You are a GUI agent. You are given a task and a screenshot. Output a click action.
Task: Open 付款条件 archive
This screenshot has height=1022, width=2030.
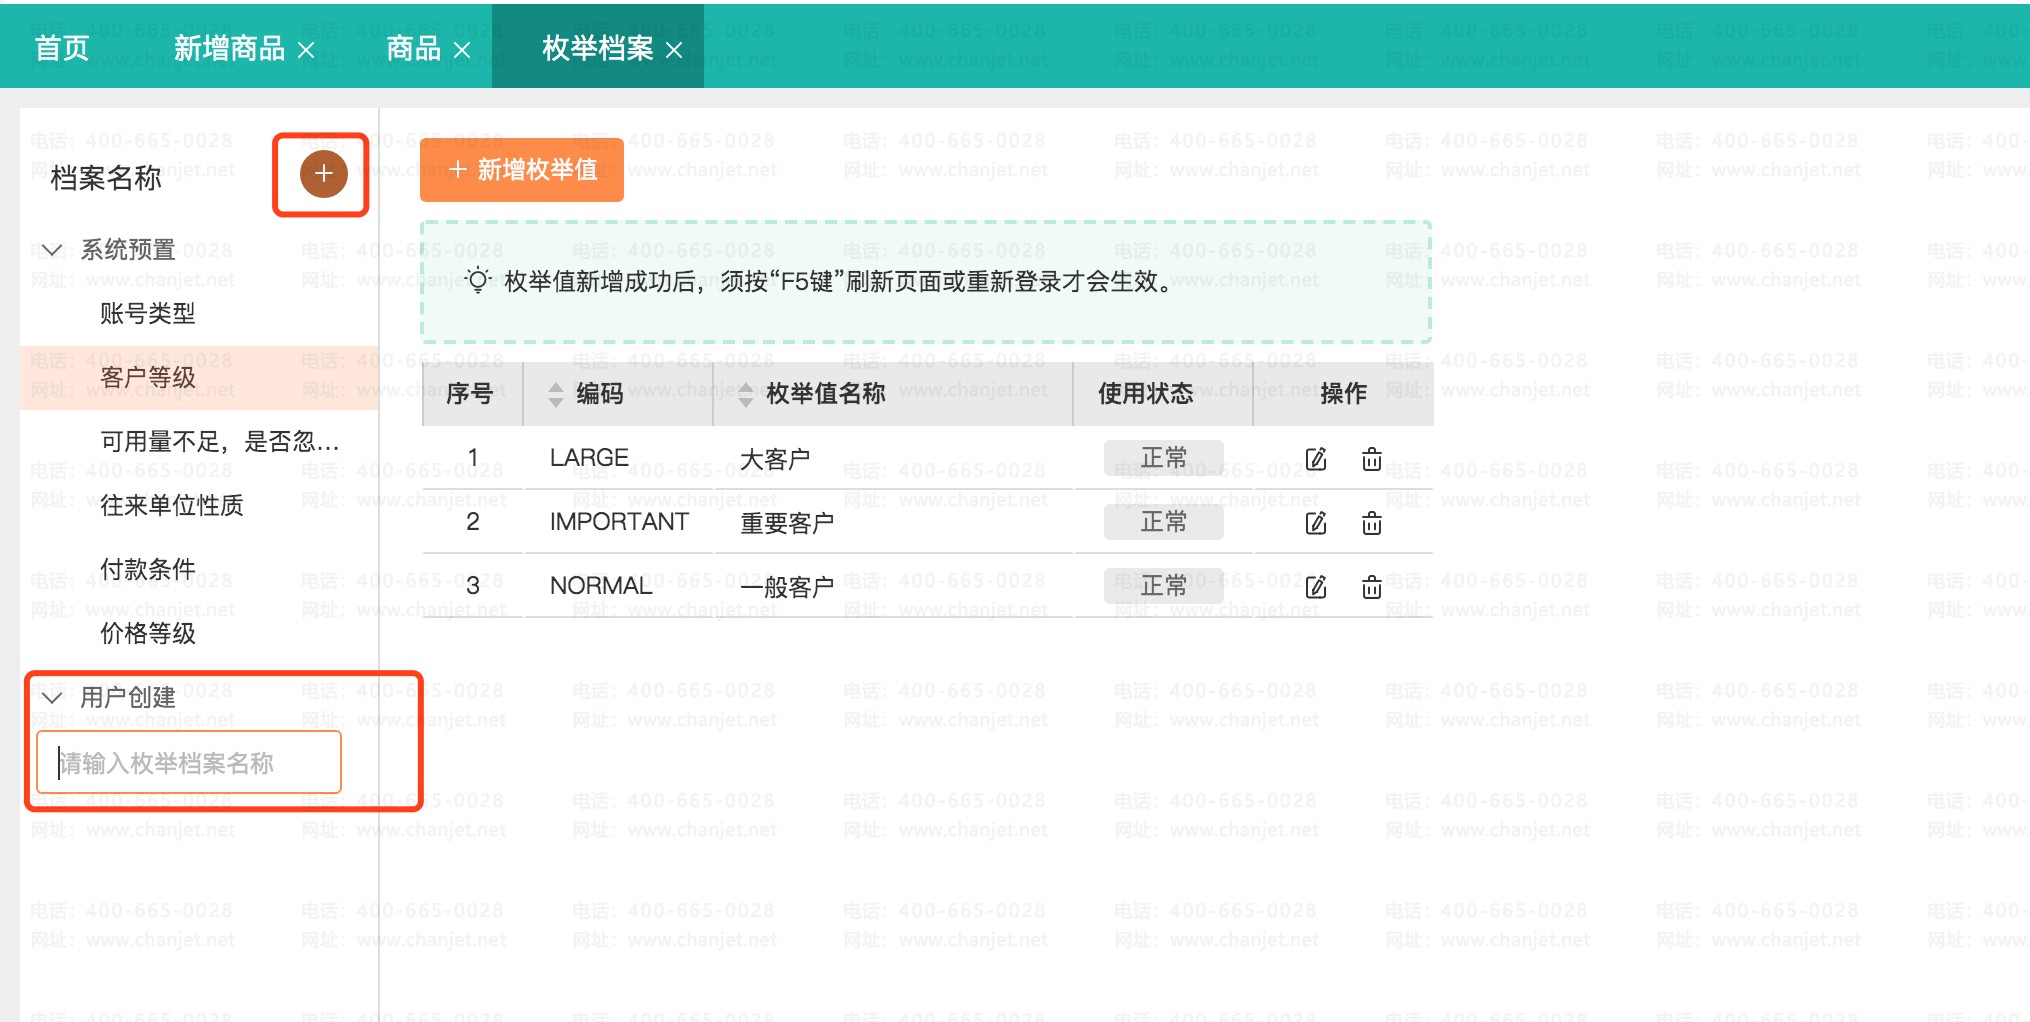click(x=148, y=570)
